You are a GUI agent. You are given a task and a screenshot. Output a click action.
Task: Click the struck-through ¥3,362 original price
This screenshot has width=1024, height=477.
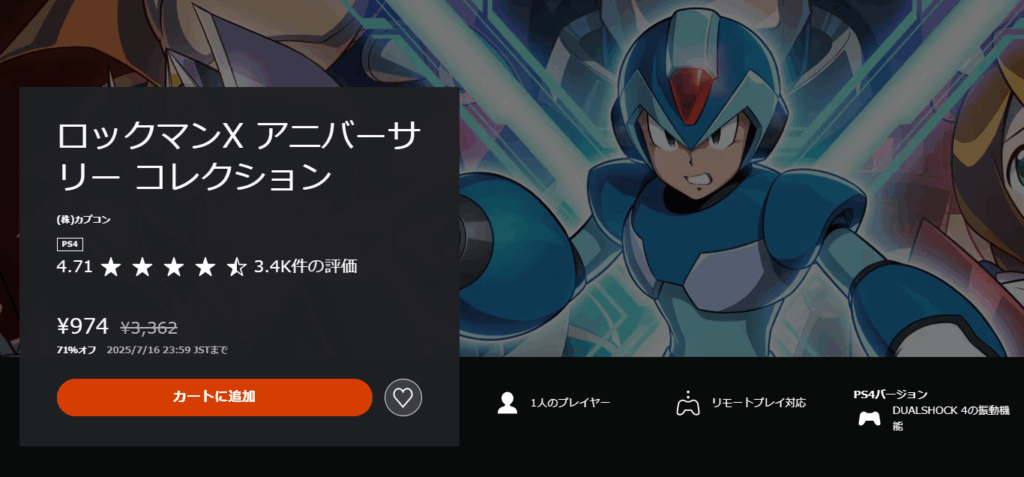[x=149, y=327]
